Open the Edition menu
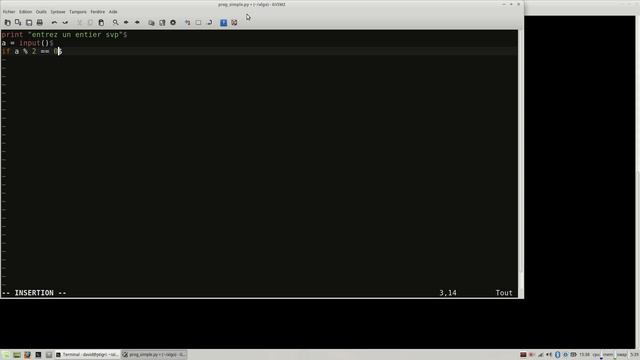Viewport: 640px width, 360px height. (x=25, y=12)
